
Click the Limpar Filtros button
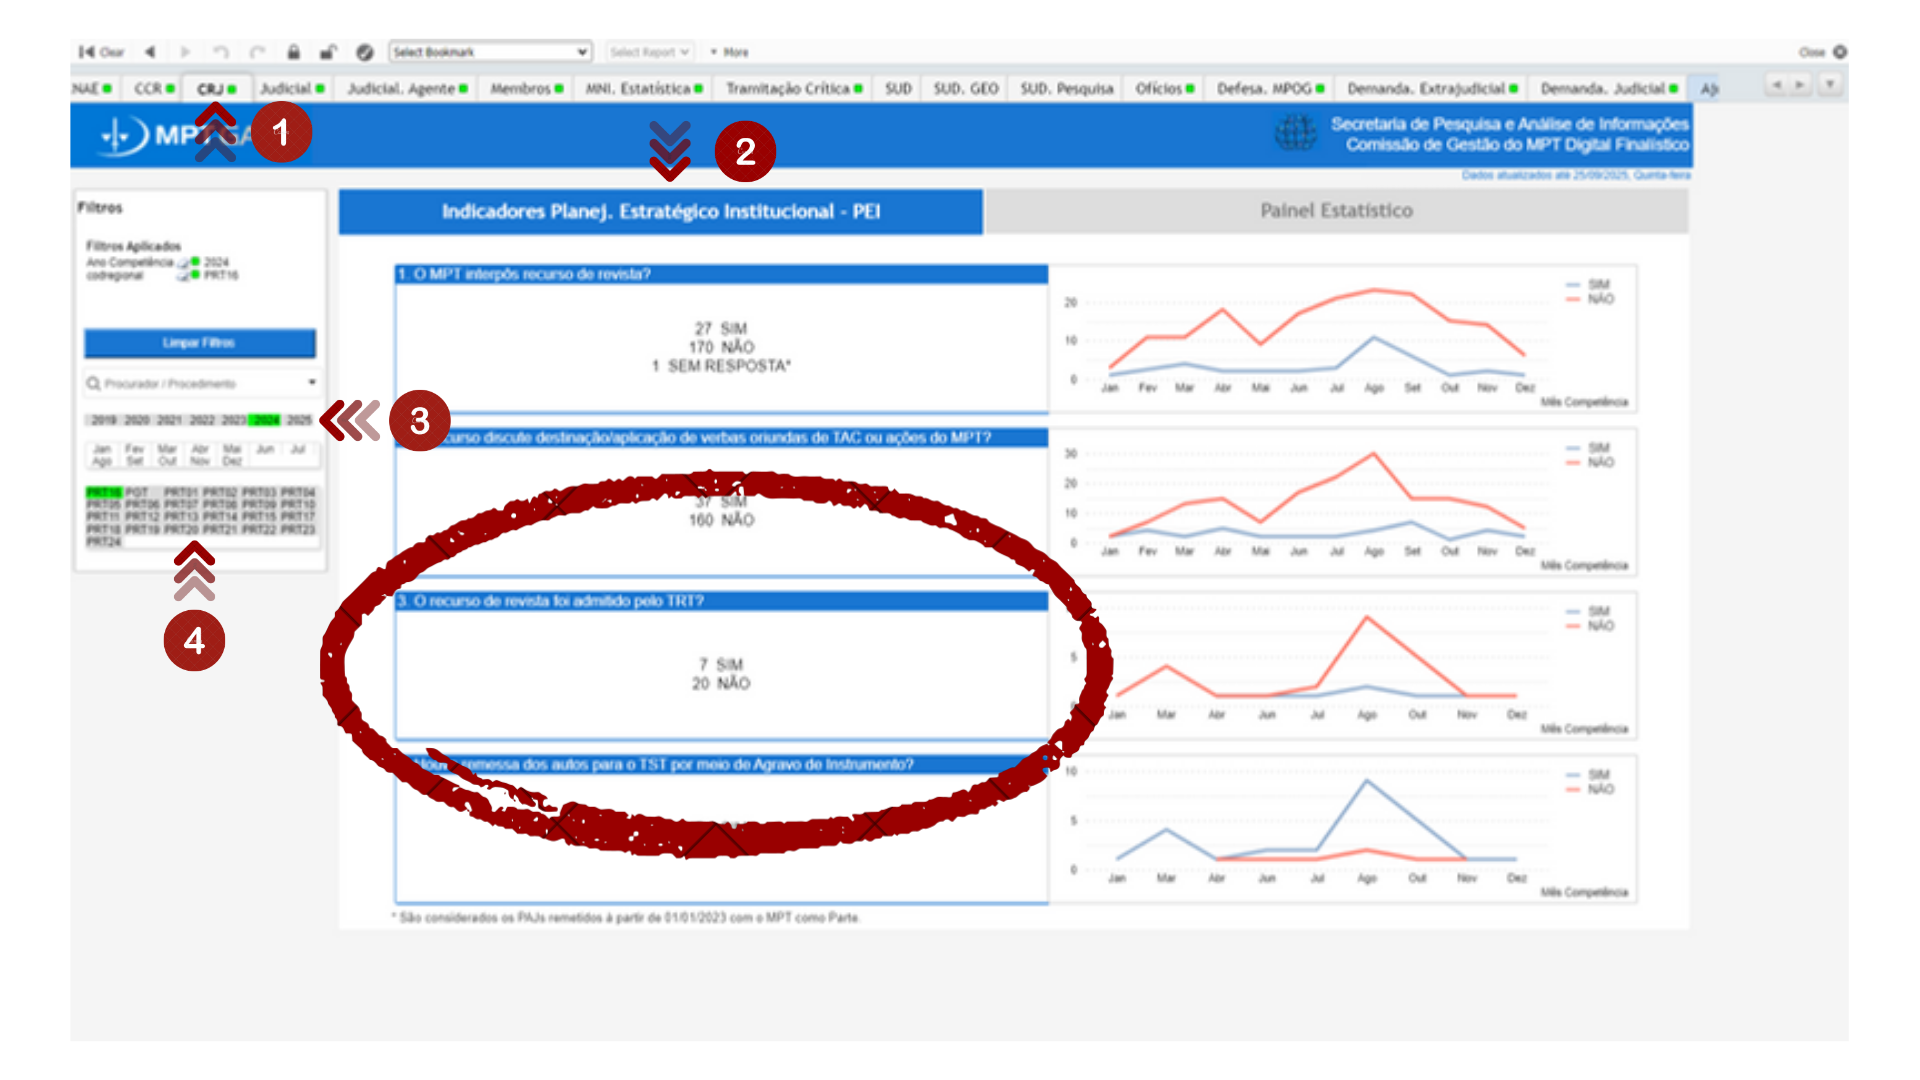coord(199,343)
